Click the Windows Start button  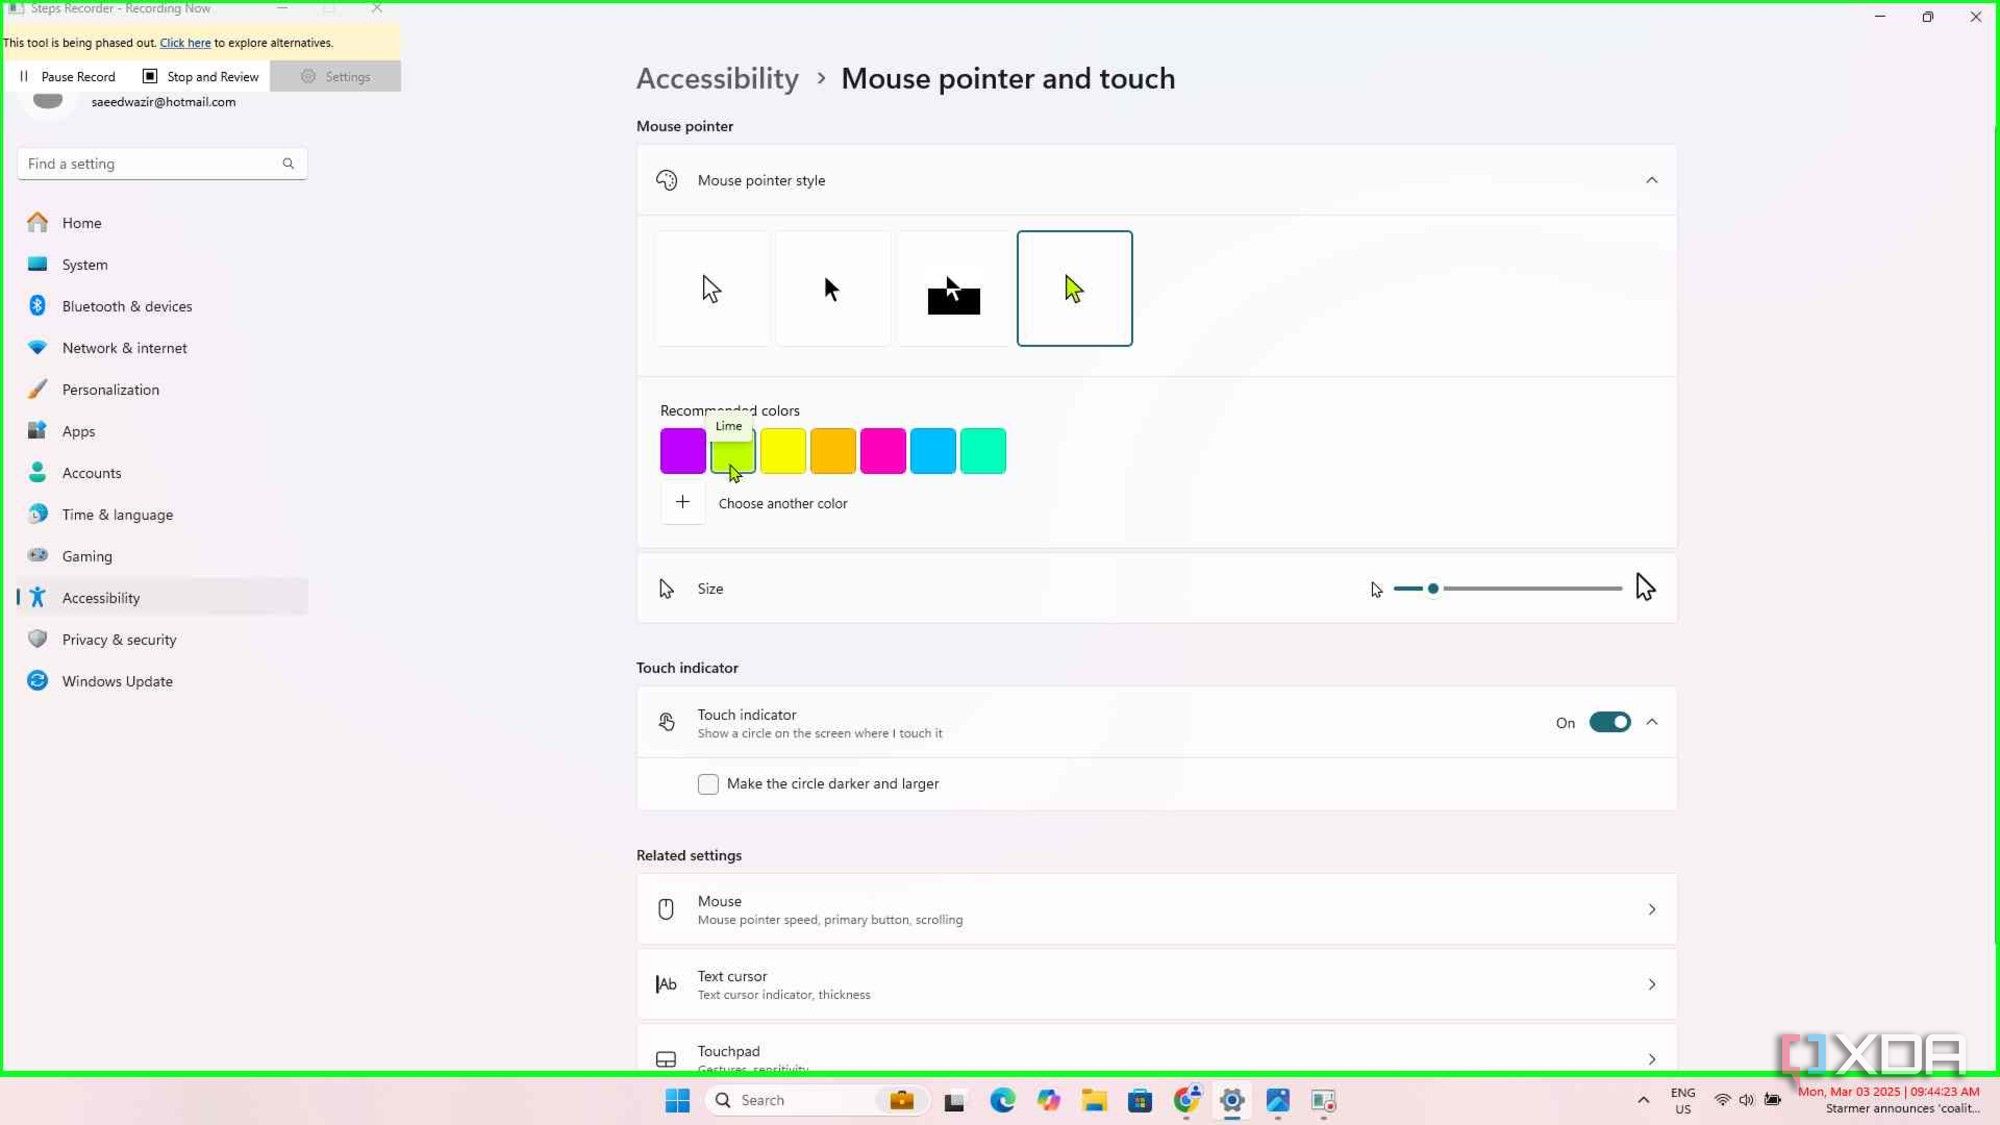coord(677,1100)
